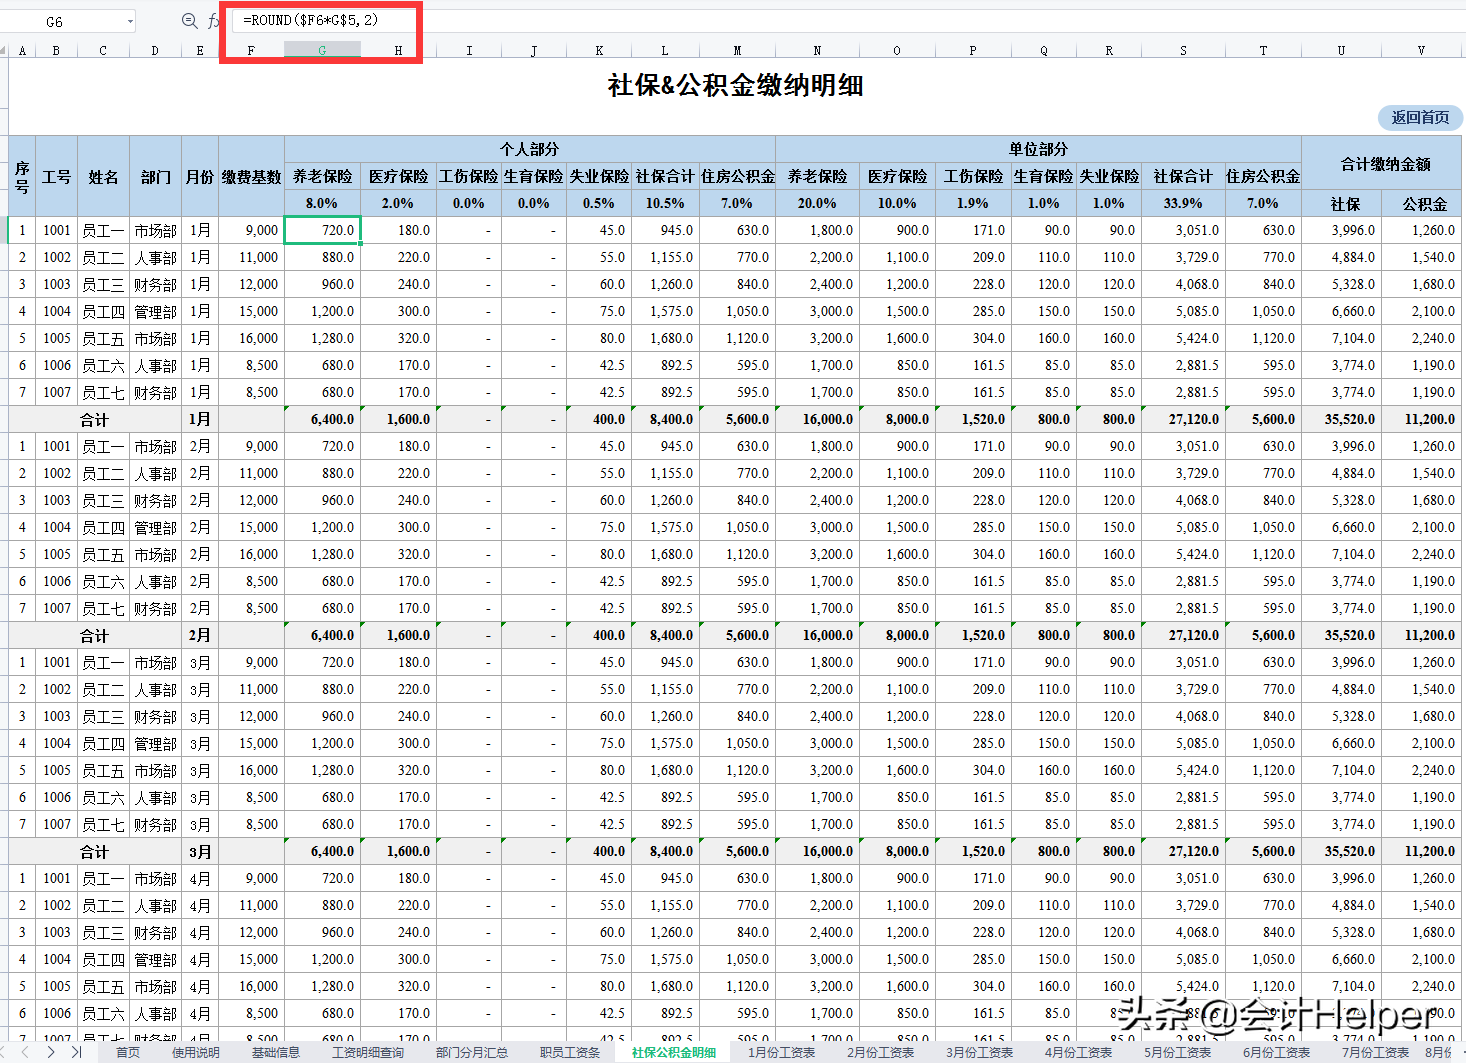Screen dimensions: 1466x1063
Task: Select column V header
Action: [1421, 50]
